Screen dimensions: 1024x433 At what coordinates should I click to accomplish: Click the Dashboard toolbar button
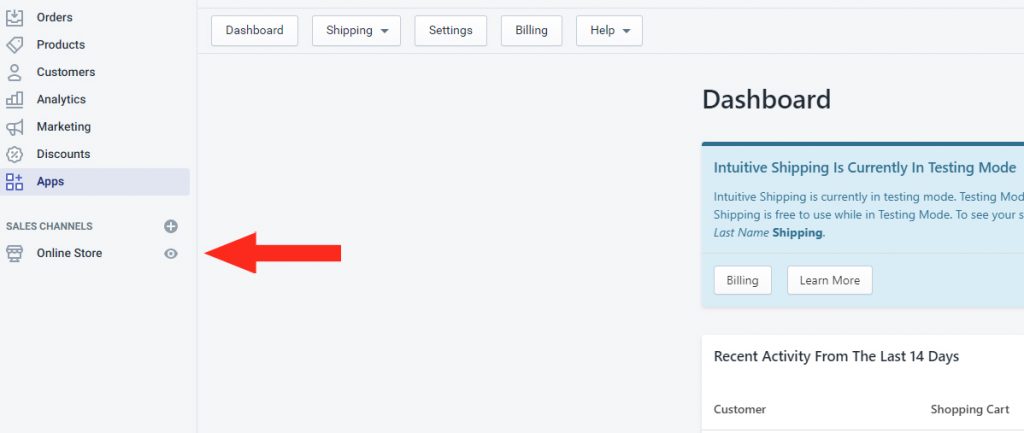coord(255,31)
